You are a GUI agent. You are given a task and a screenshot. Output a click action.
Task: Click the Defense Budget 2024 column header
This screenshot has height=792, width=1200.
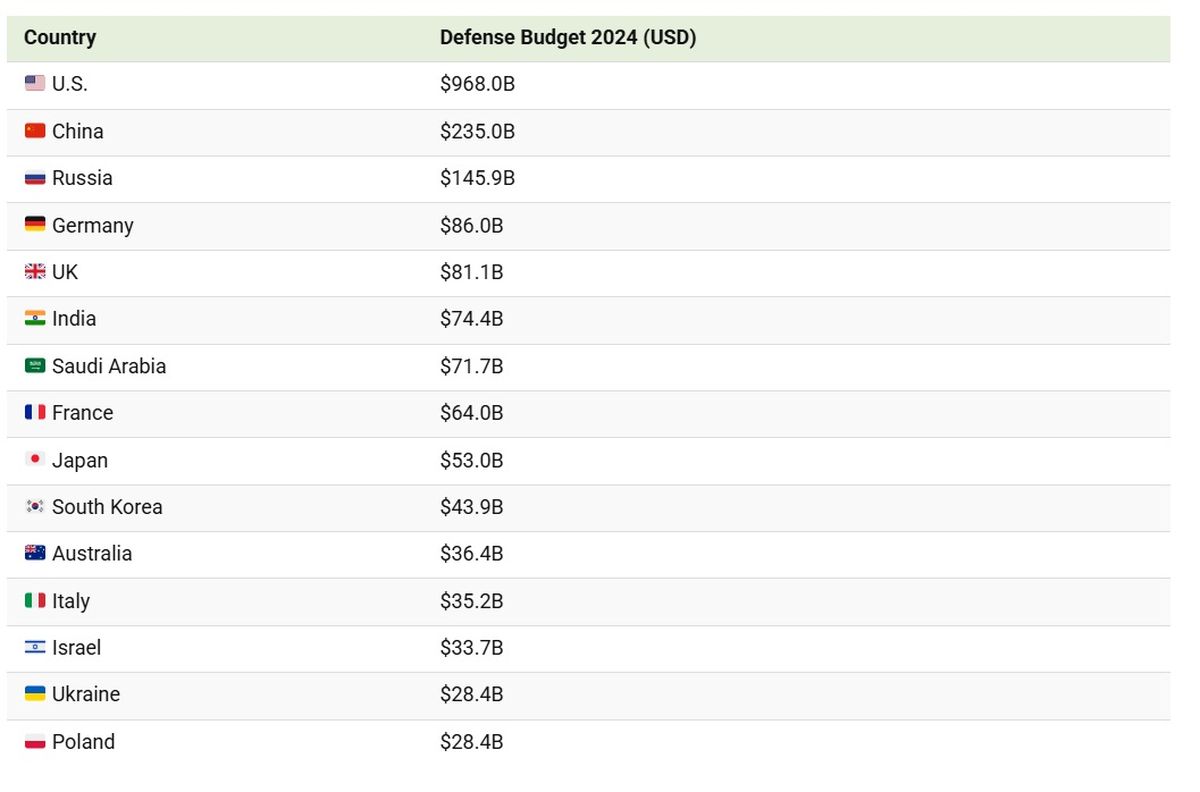click(x=568, y=38)
